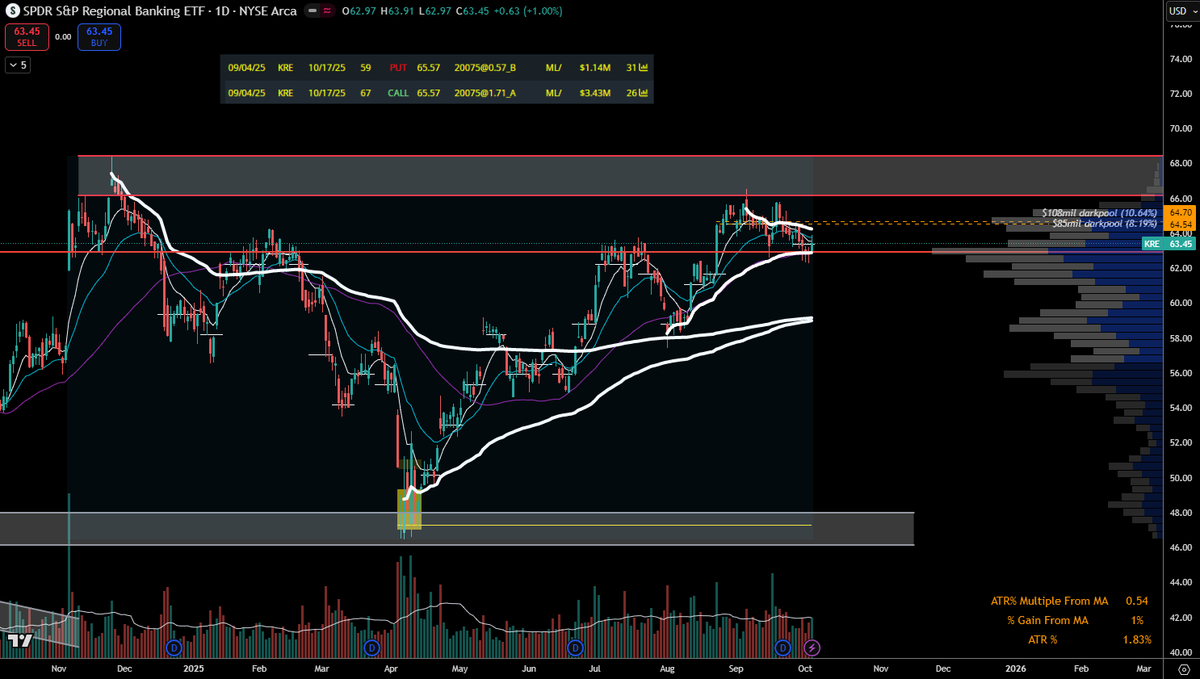Click the dividend D marker between March and April
1200x679 pixels.
point(373,648)
